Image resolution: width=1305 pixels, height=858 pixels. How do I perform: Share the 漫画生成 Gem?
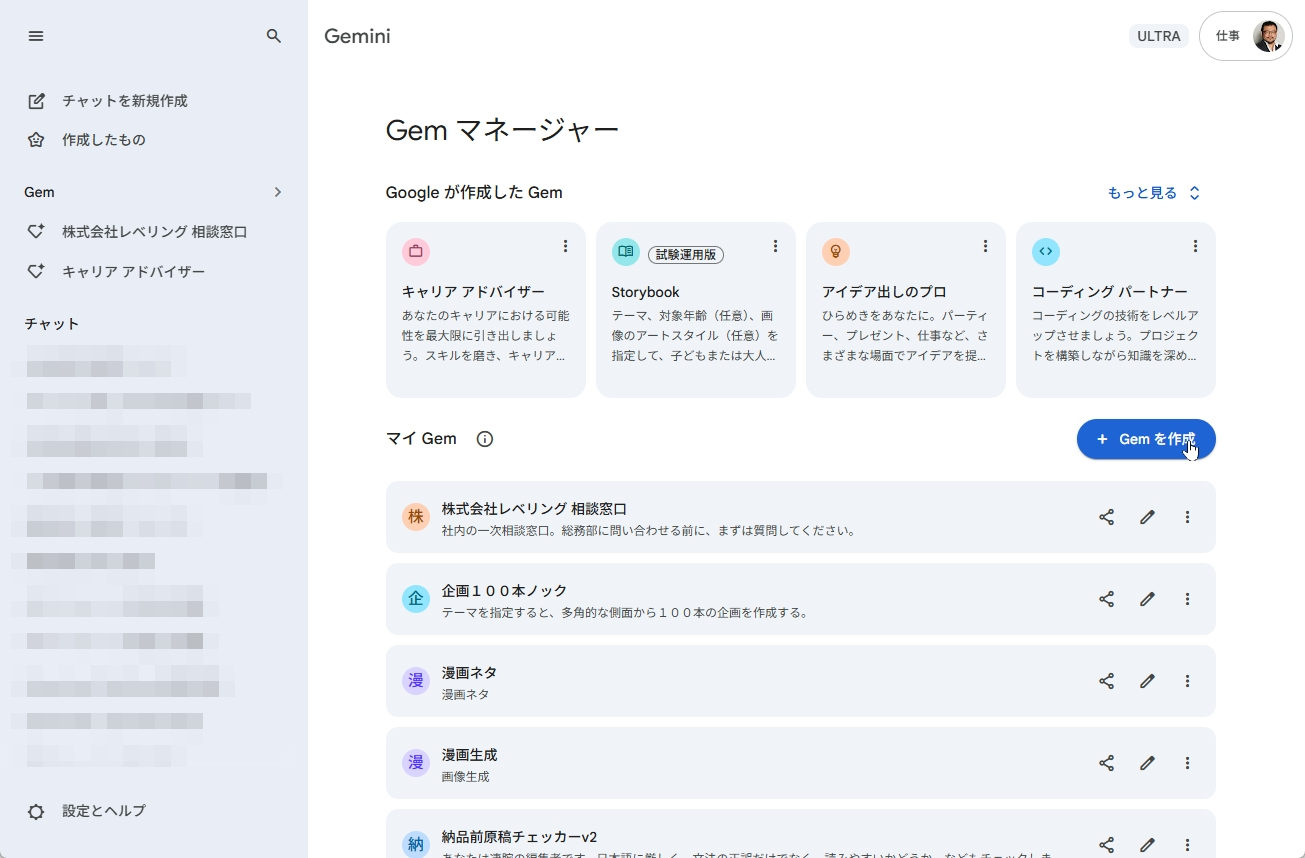(x=1106, y=763)
